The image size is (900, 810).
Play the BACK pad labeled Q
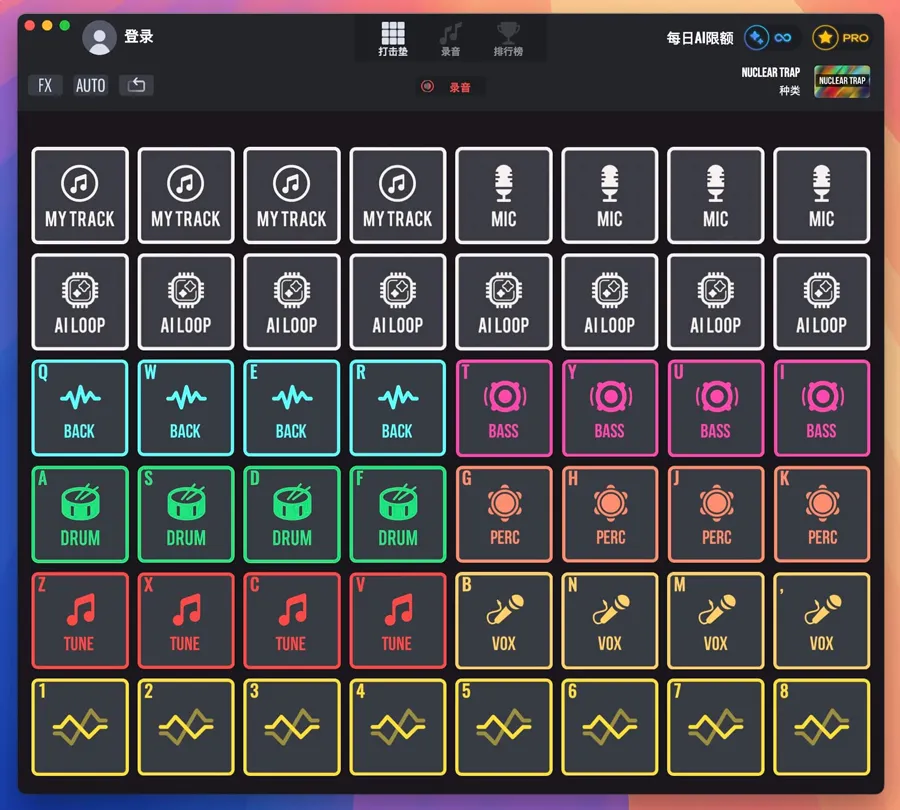tap(80, 408)
